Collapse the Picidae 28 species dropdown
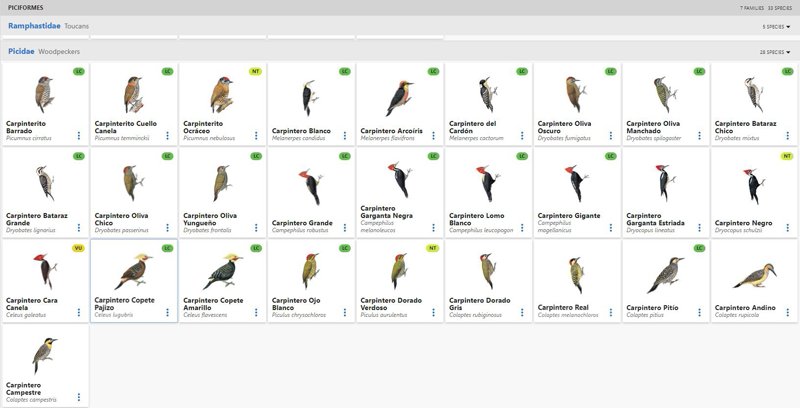Image resolution: width=800 pixels, height=408 pixels. 775,51
